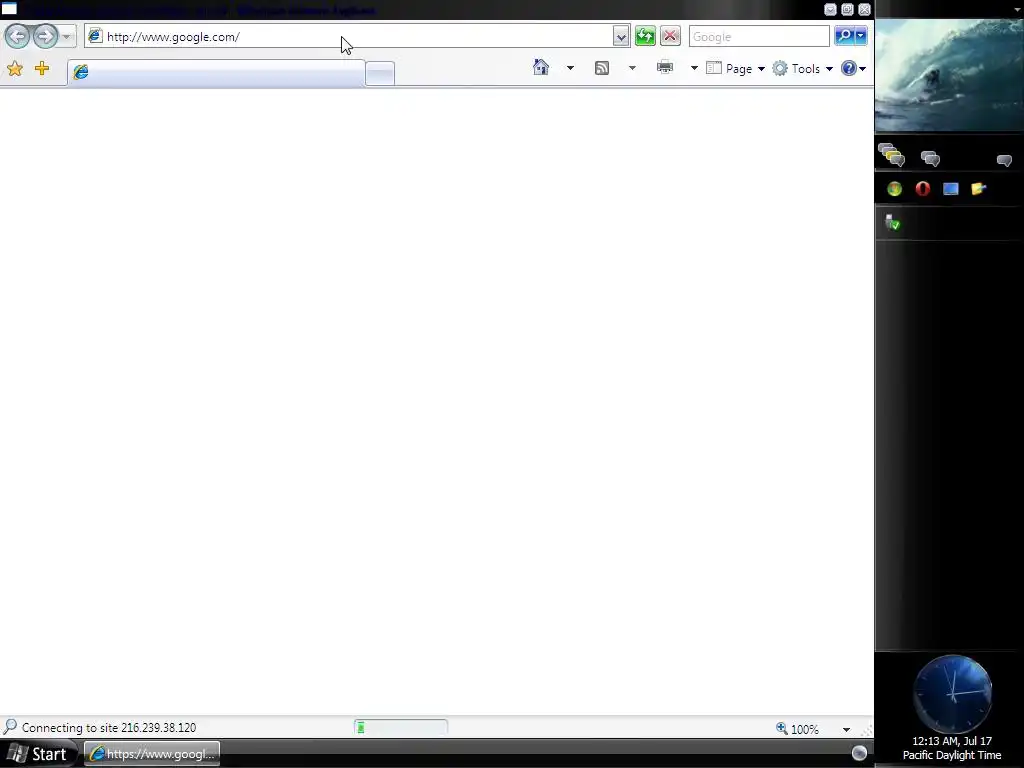Click the Google search box
Viewport: 1024px width, 768px height.
pos(759,37)
